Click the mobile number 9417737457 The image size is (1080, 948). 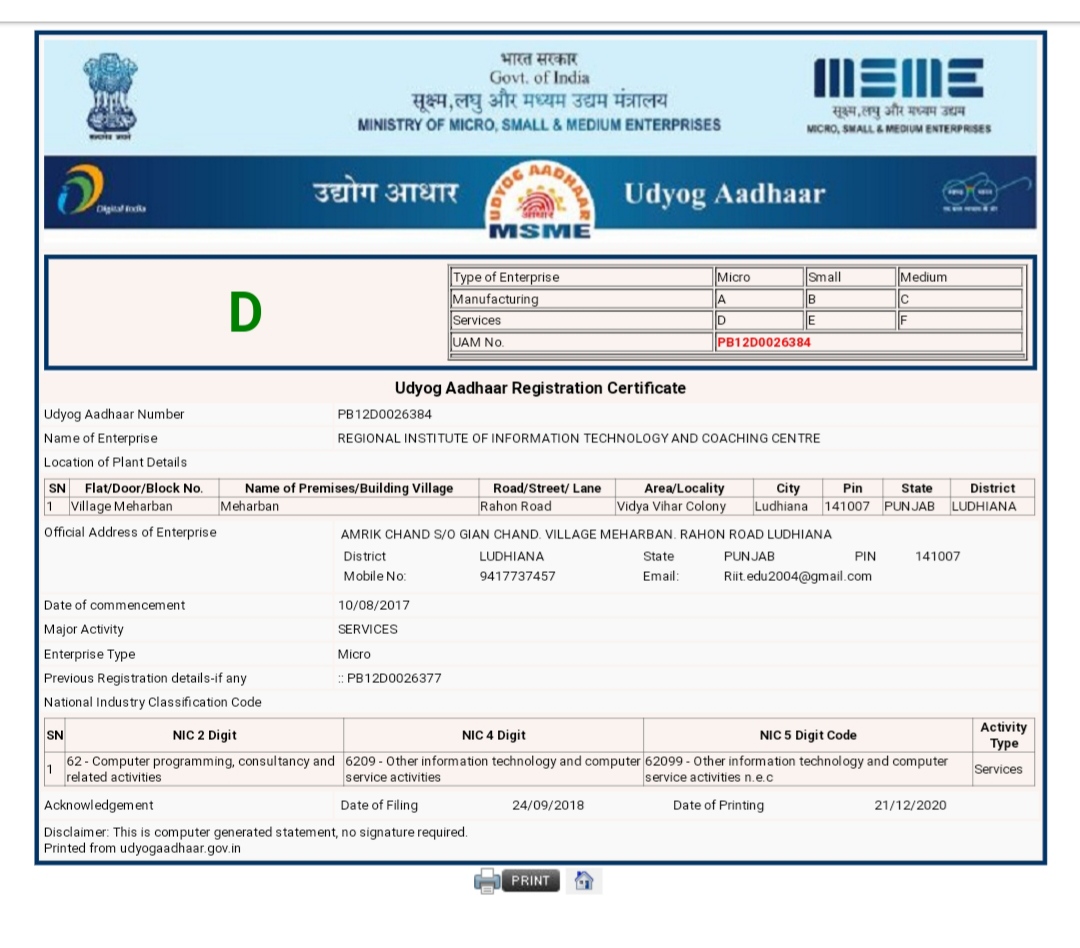(x=517, y=576)
